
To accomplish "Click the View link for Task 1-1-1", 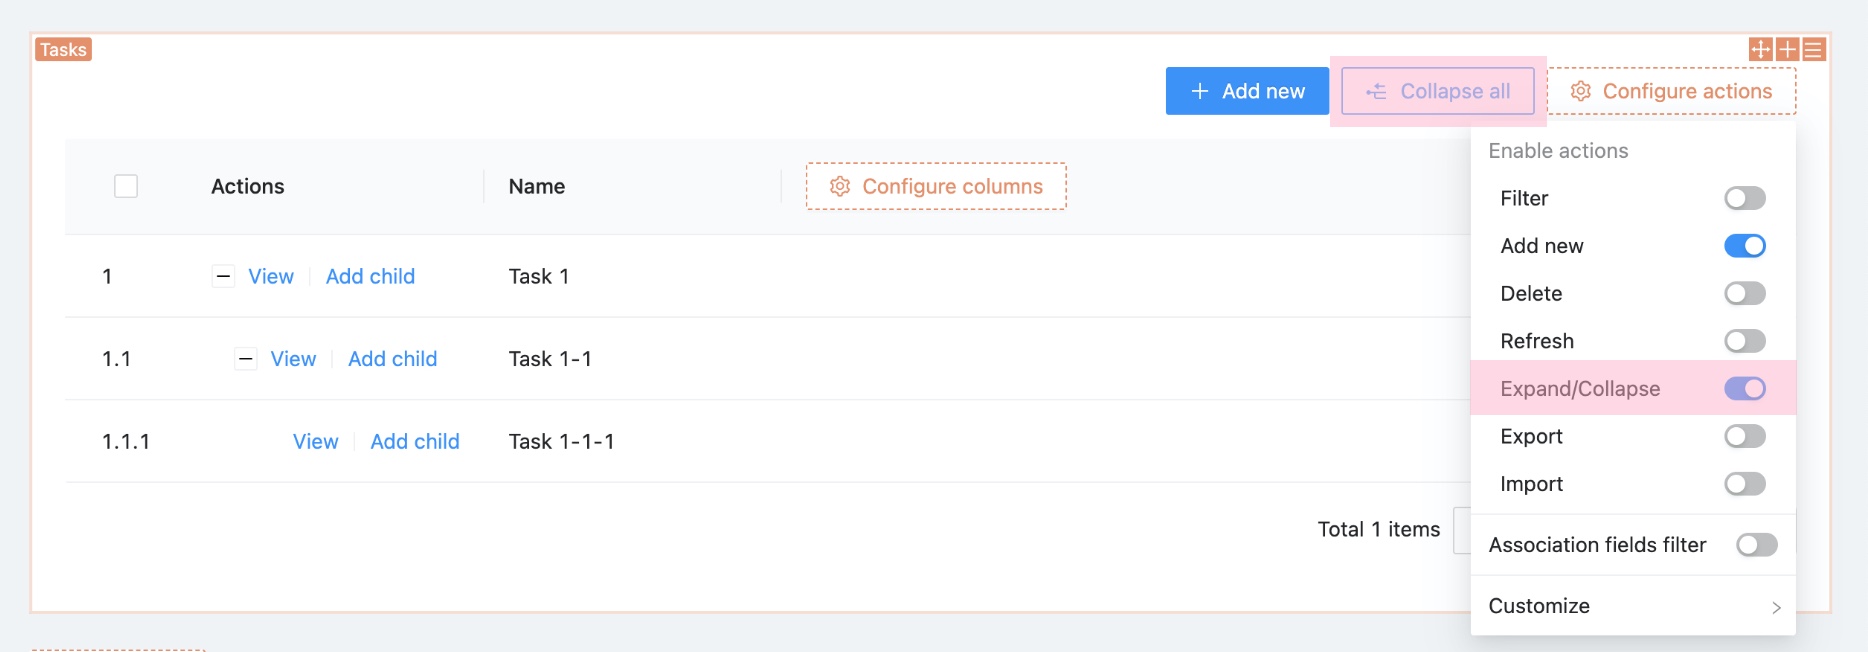I will tap(315, 442).
